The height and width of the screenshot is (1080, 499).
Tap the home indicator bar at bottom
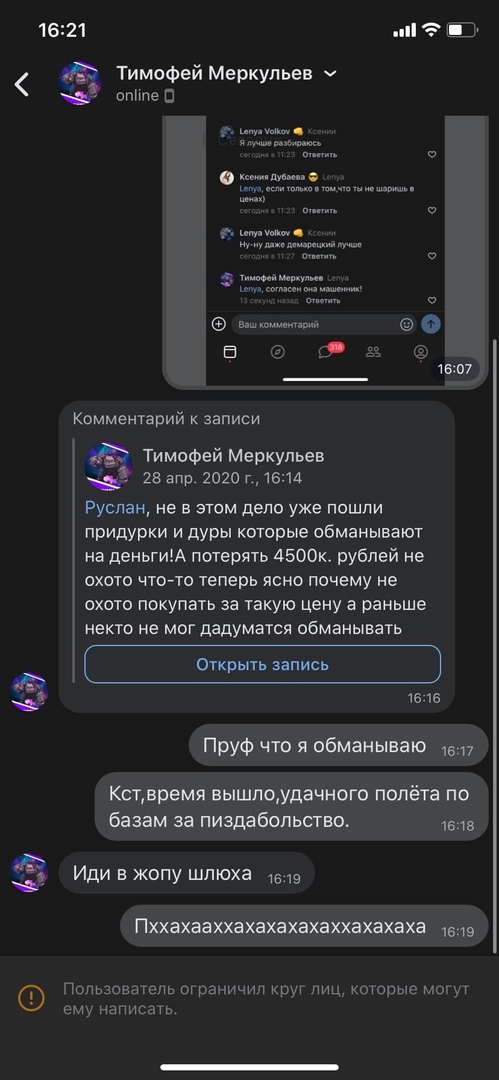[250, 1067]
